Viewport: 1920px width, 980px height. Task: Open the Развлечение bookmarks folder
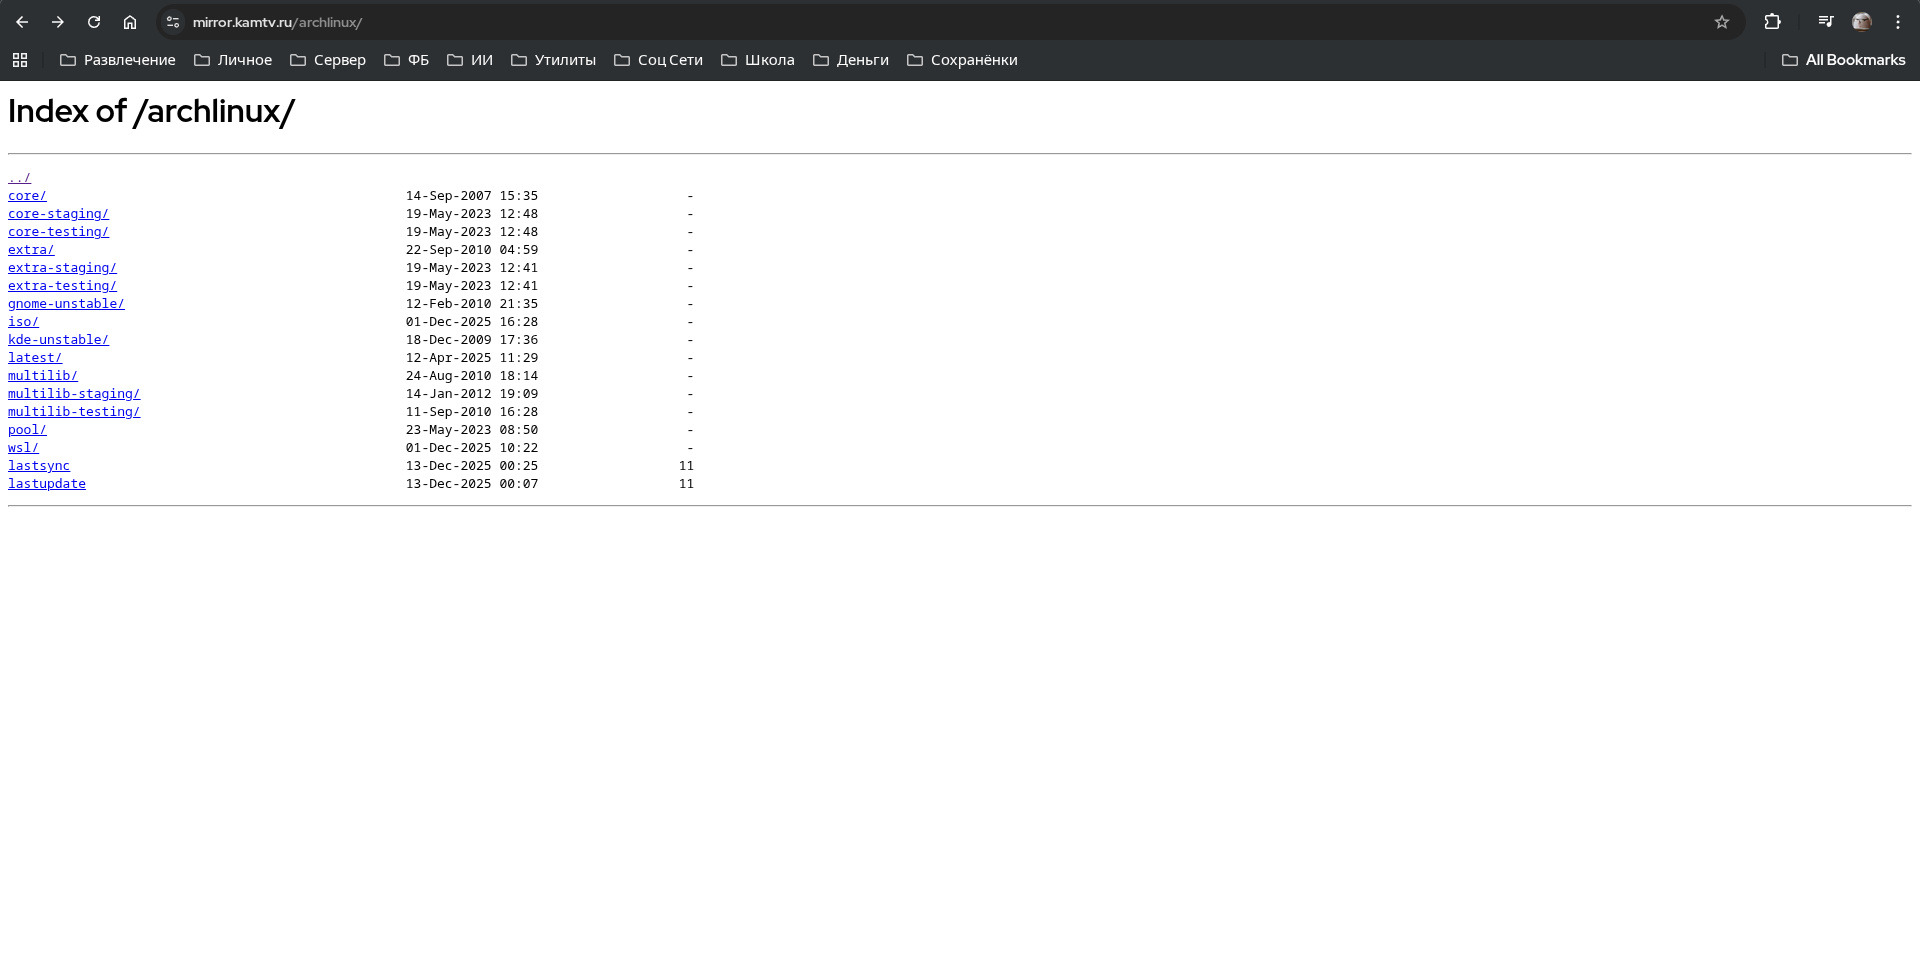click(118, 60)
